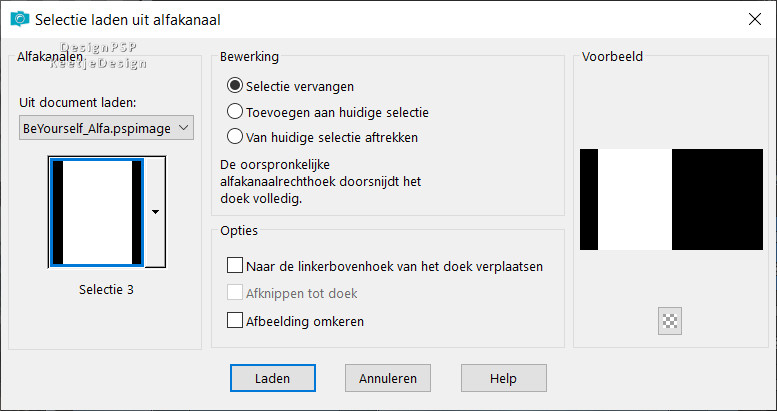Click the 'Afknippen tot doek' checkbox
This screenshot has width=777, height=411.
(235, 294)
